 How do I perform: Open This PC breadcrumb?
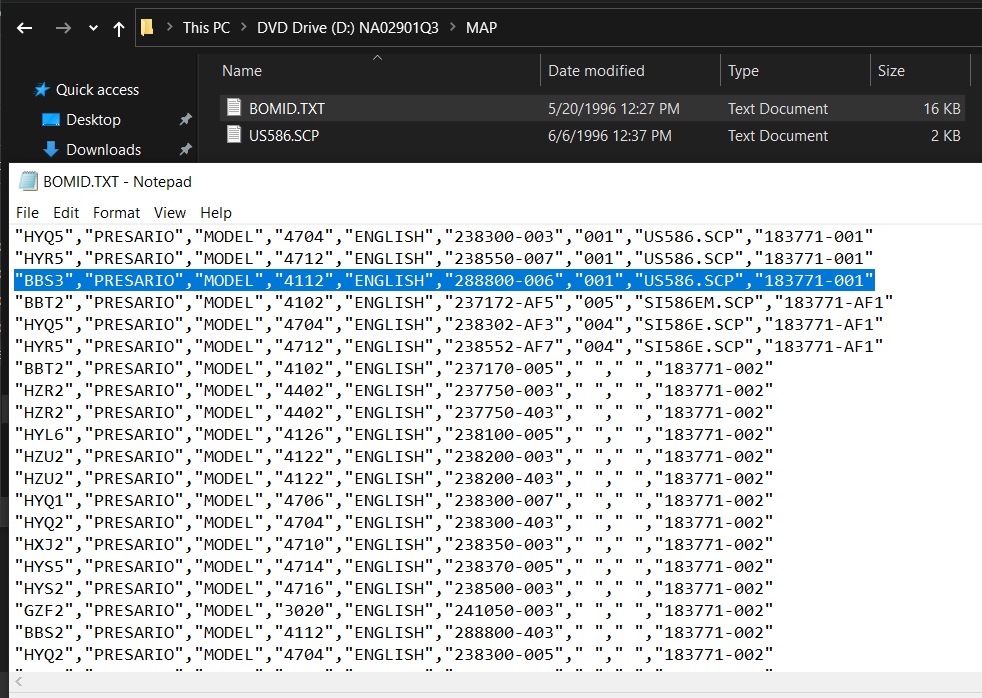click(206, 28)
